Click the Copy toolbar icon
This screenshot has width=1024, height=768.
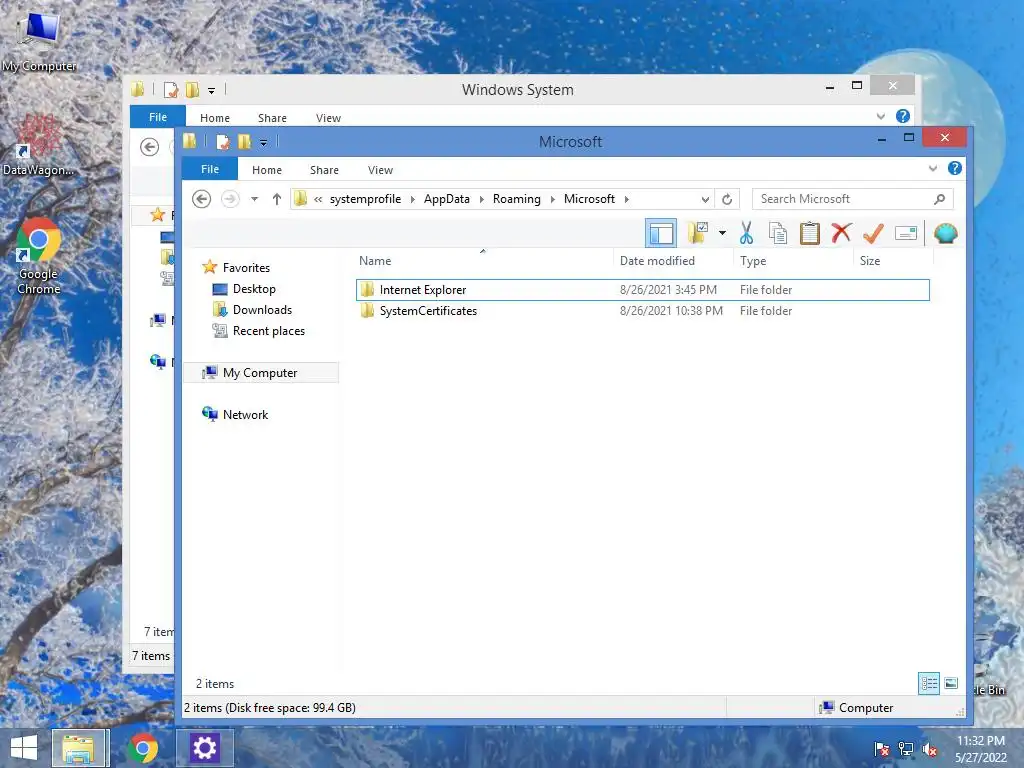pyautogui.click(x=777, y=232)
